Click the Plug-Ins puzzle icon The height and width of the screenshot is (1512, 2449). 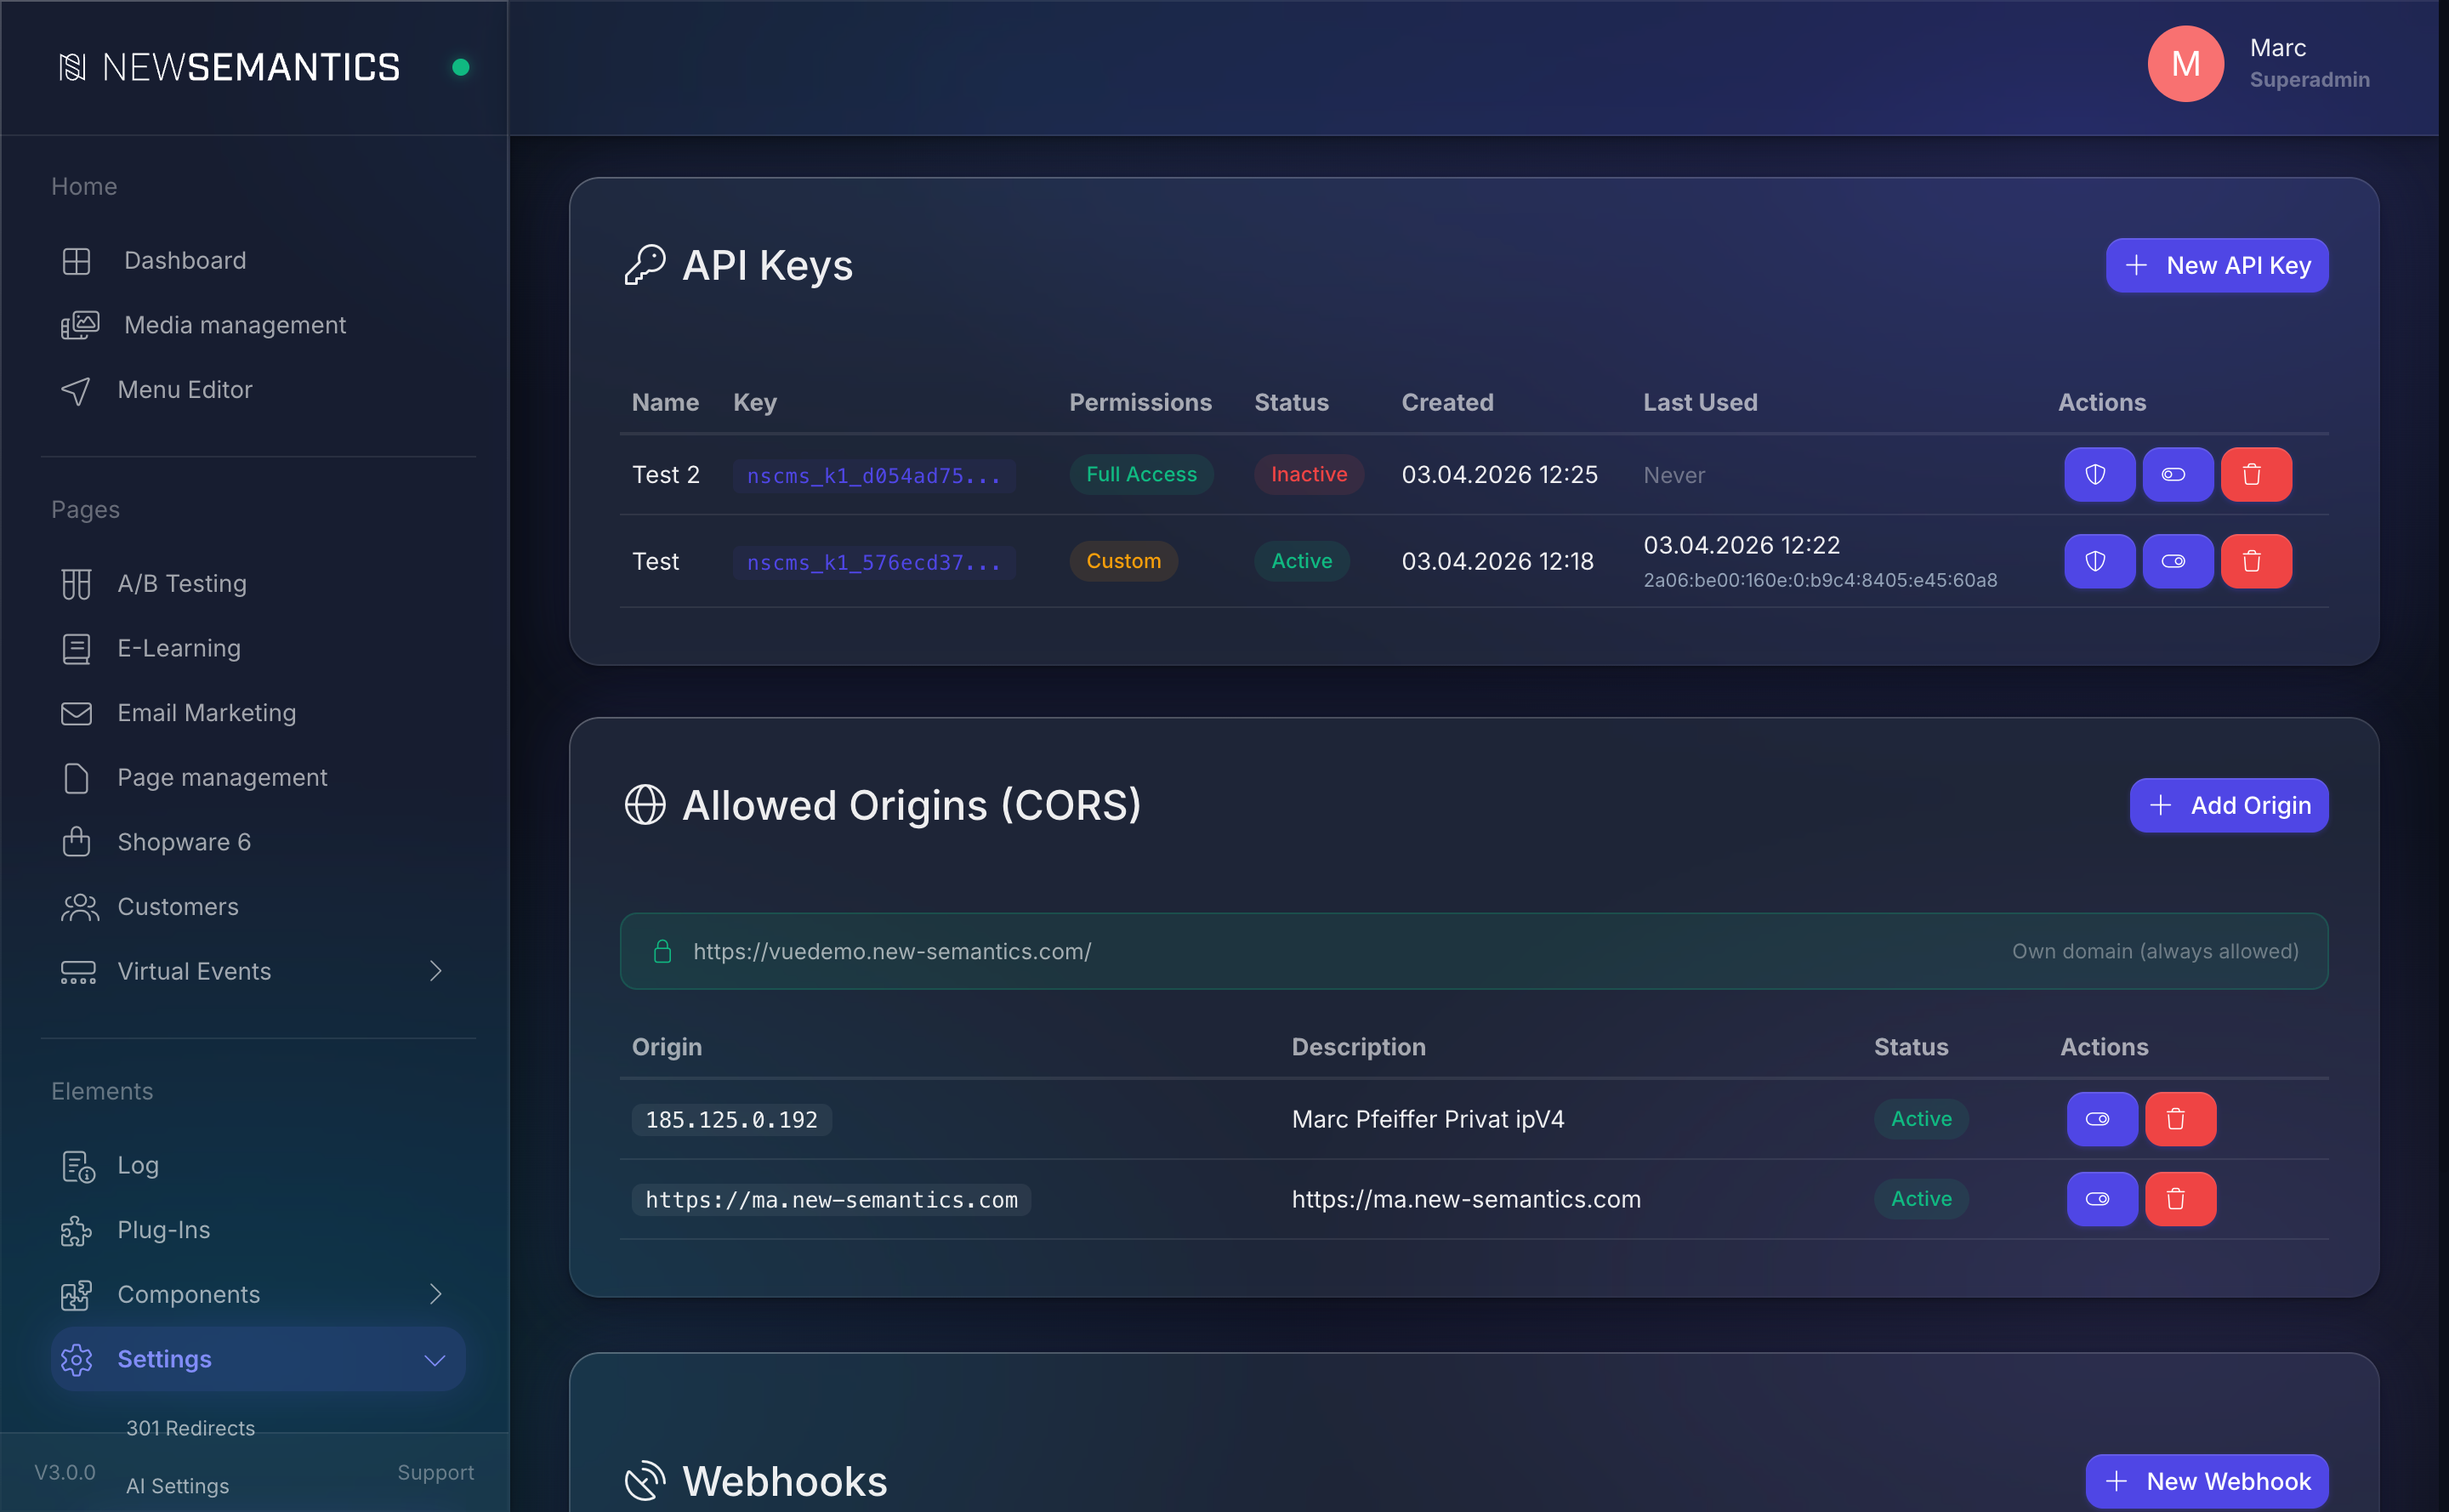tap(76, 1231)
